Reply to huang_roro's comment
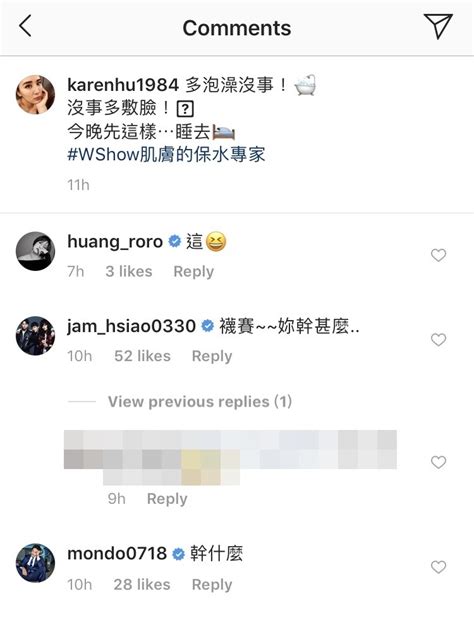Screen dimensions: 474x620 pos(194,272)
